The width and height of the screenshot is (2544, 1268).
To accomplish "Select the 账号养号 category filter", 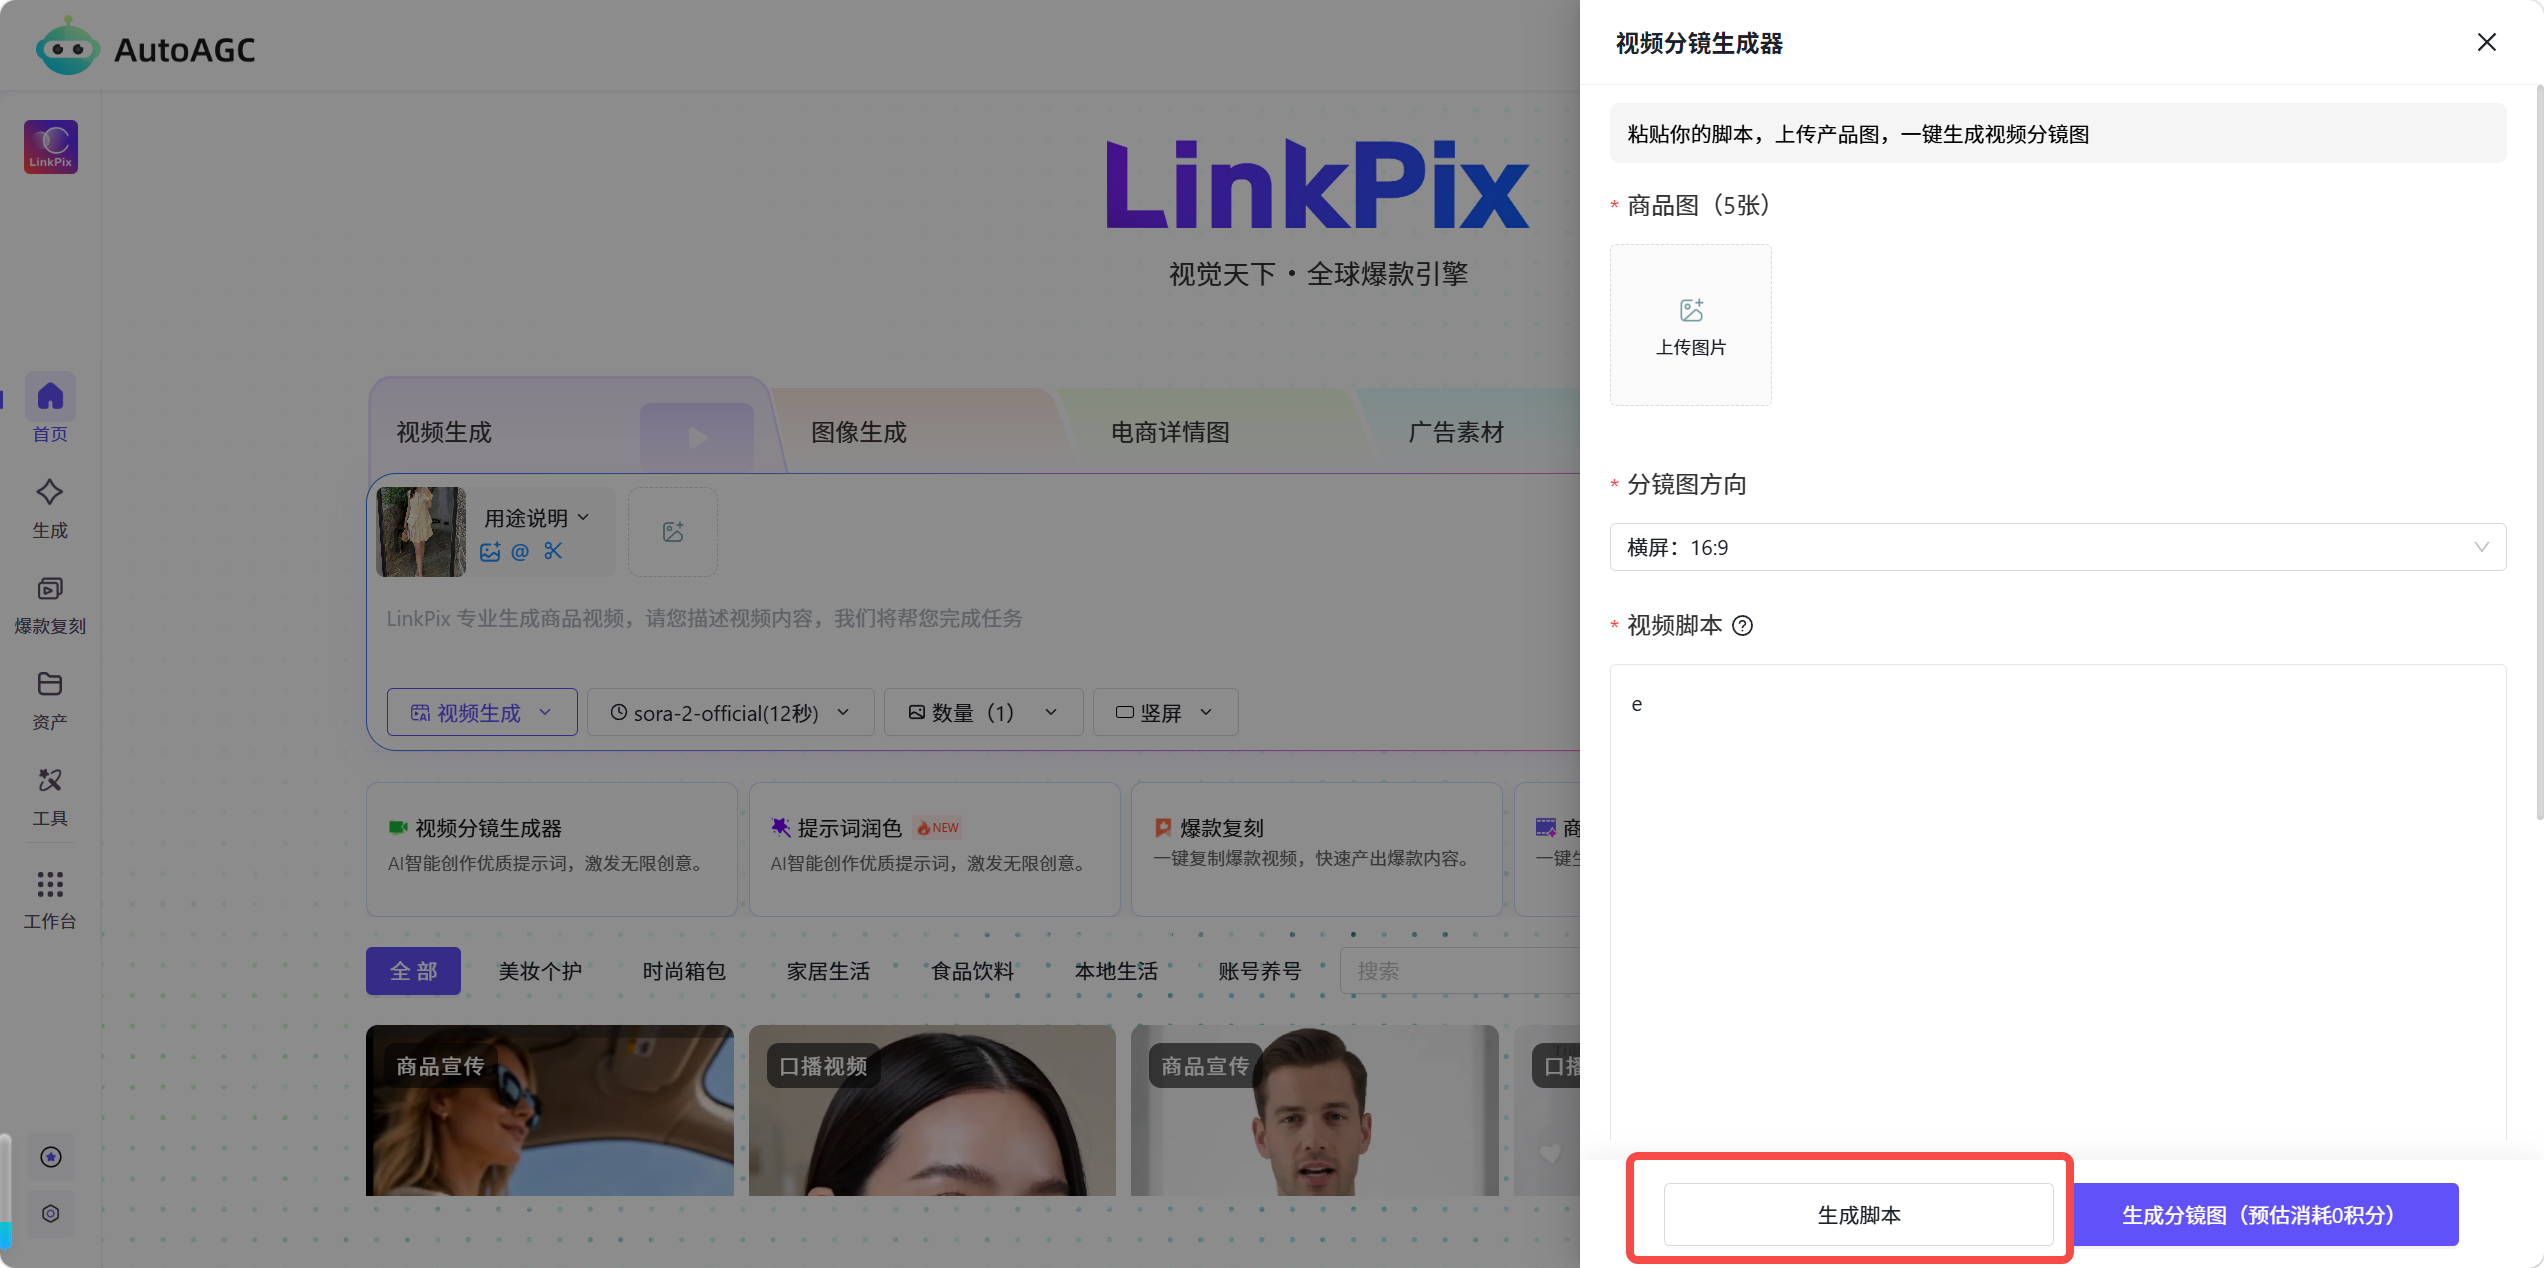I will click(x=1260, y=971).
